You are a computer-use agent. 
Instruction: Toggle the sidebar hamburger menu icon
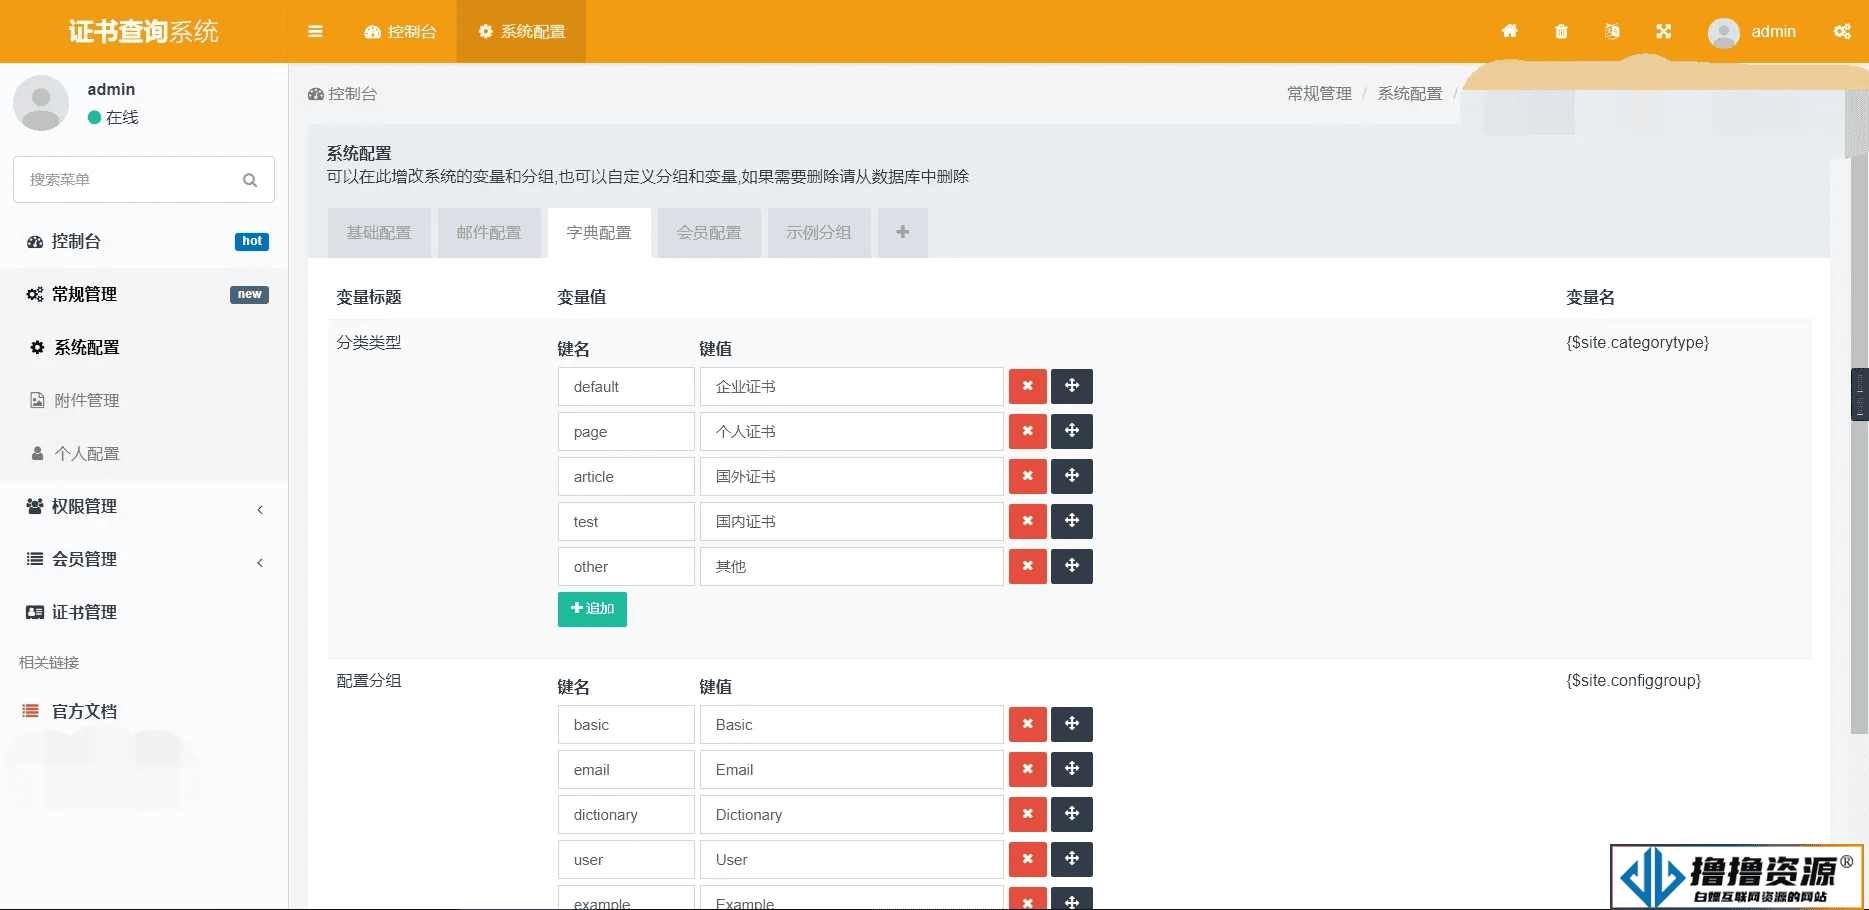click(x=315, y=31)
